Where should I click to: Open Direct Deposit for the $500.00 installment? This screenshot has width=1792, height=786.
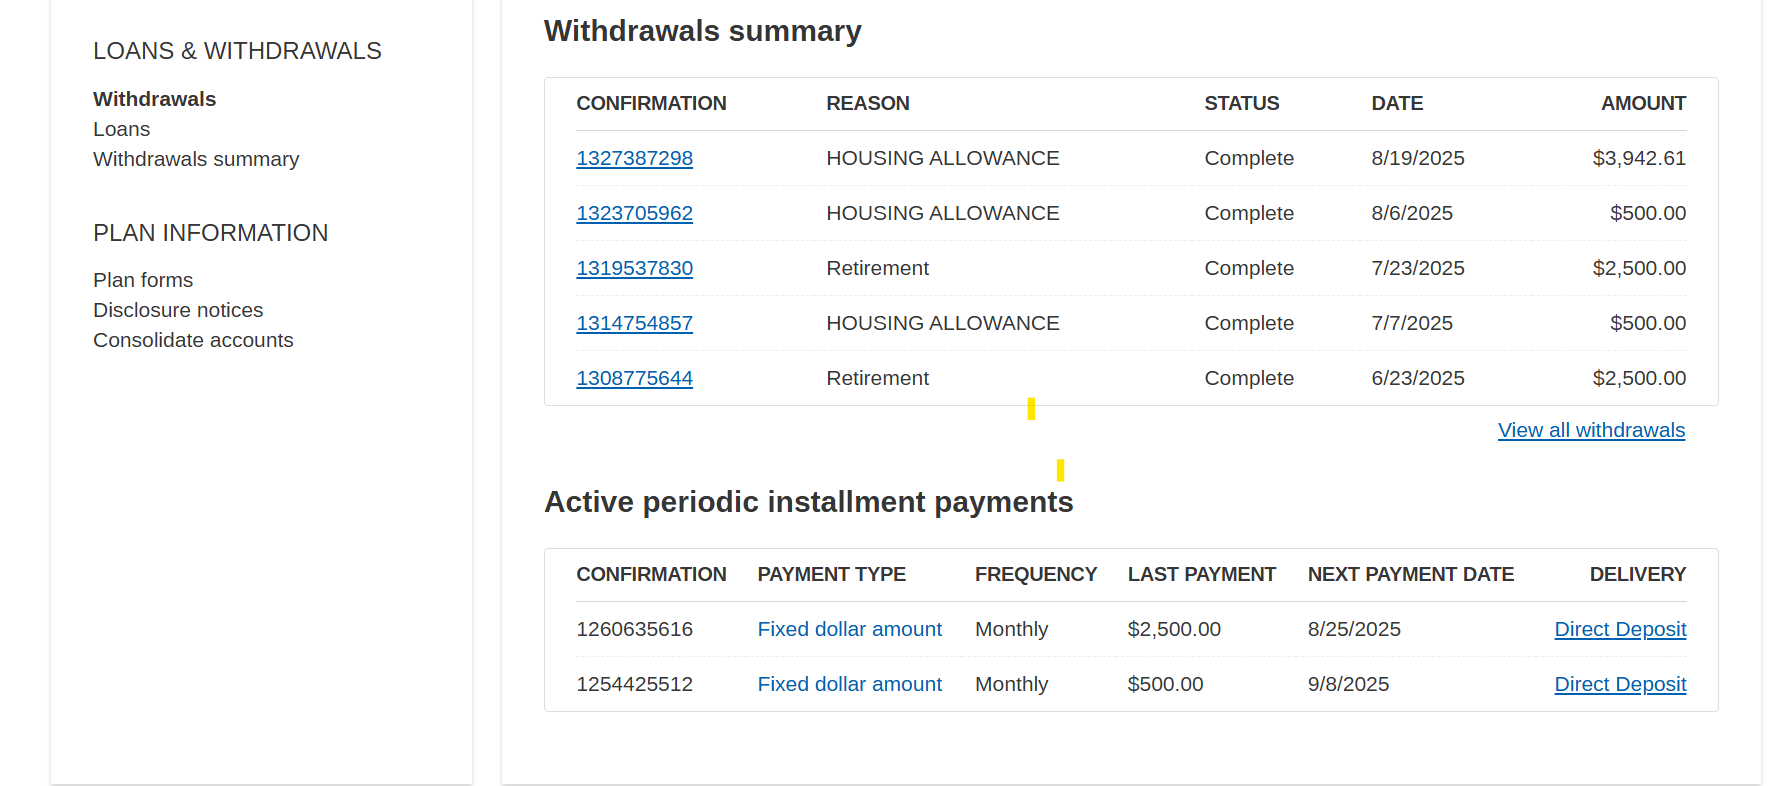[1619, 684]
